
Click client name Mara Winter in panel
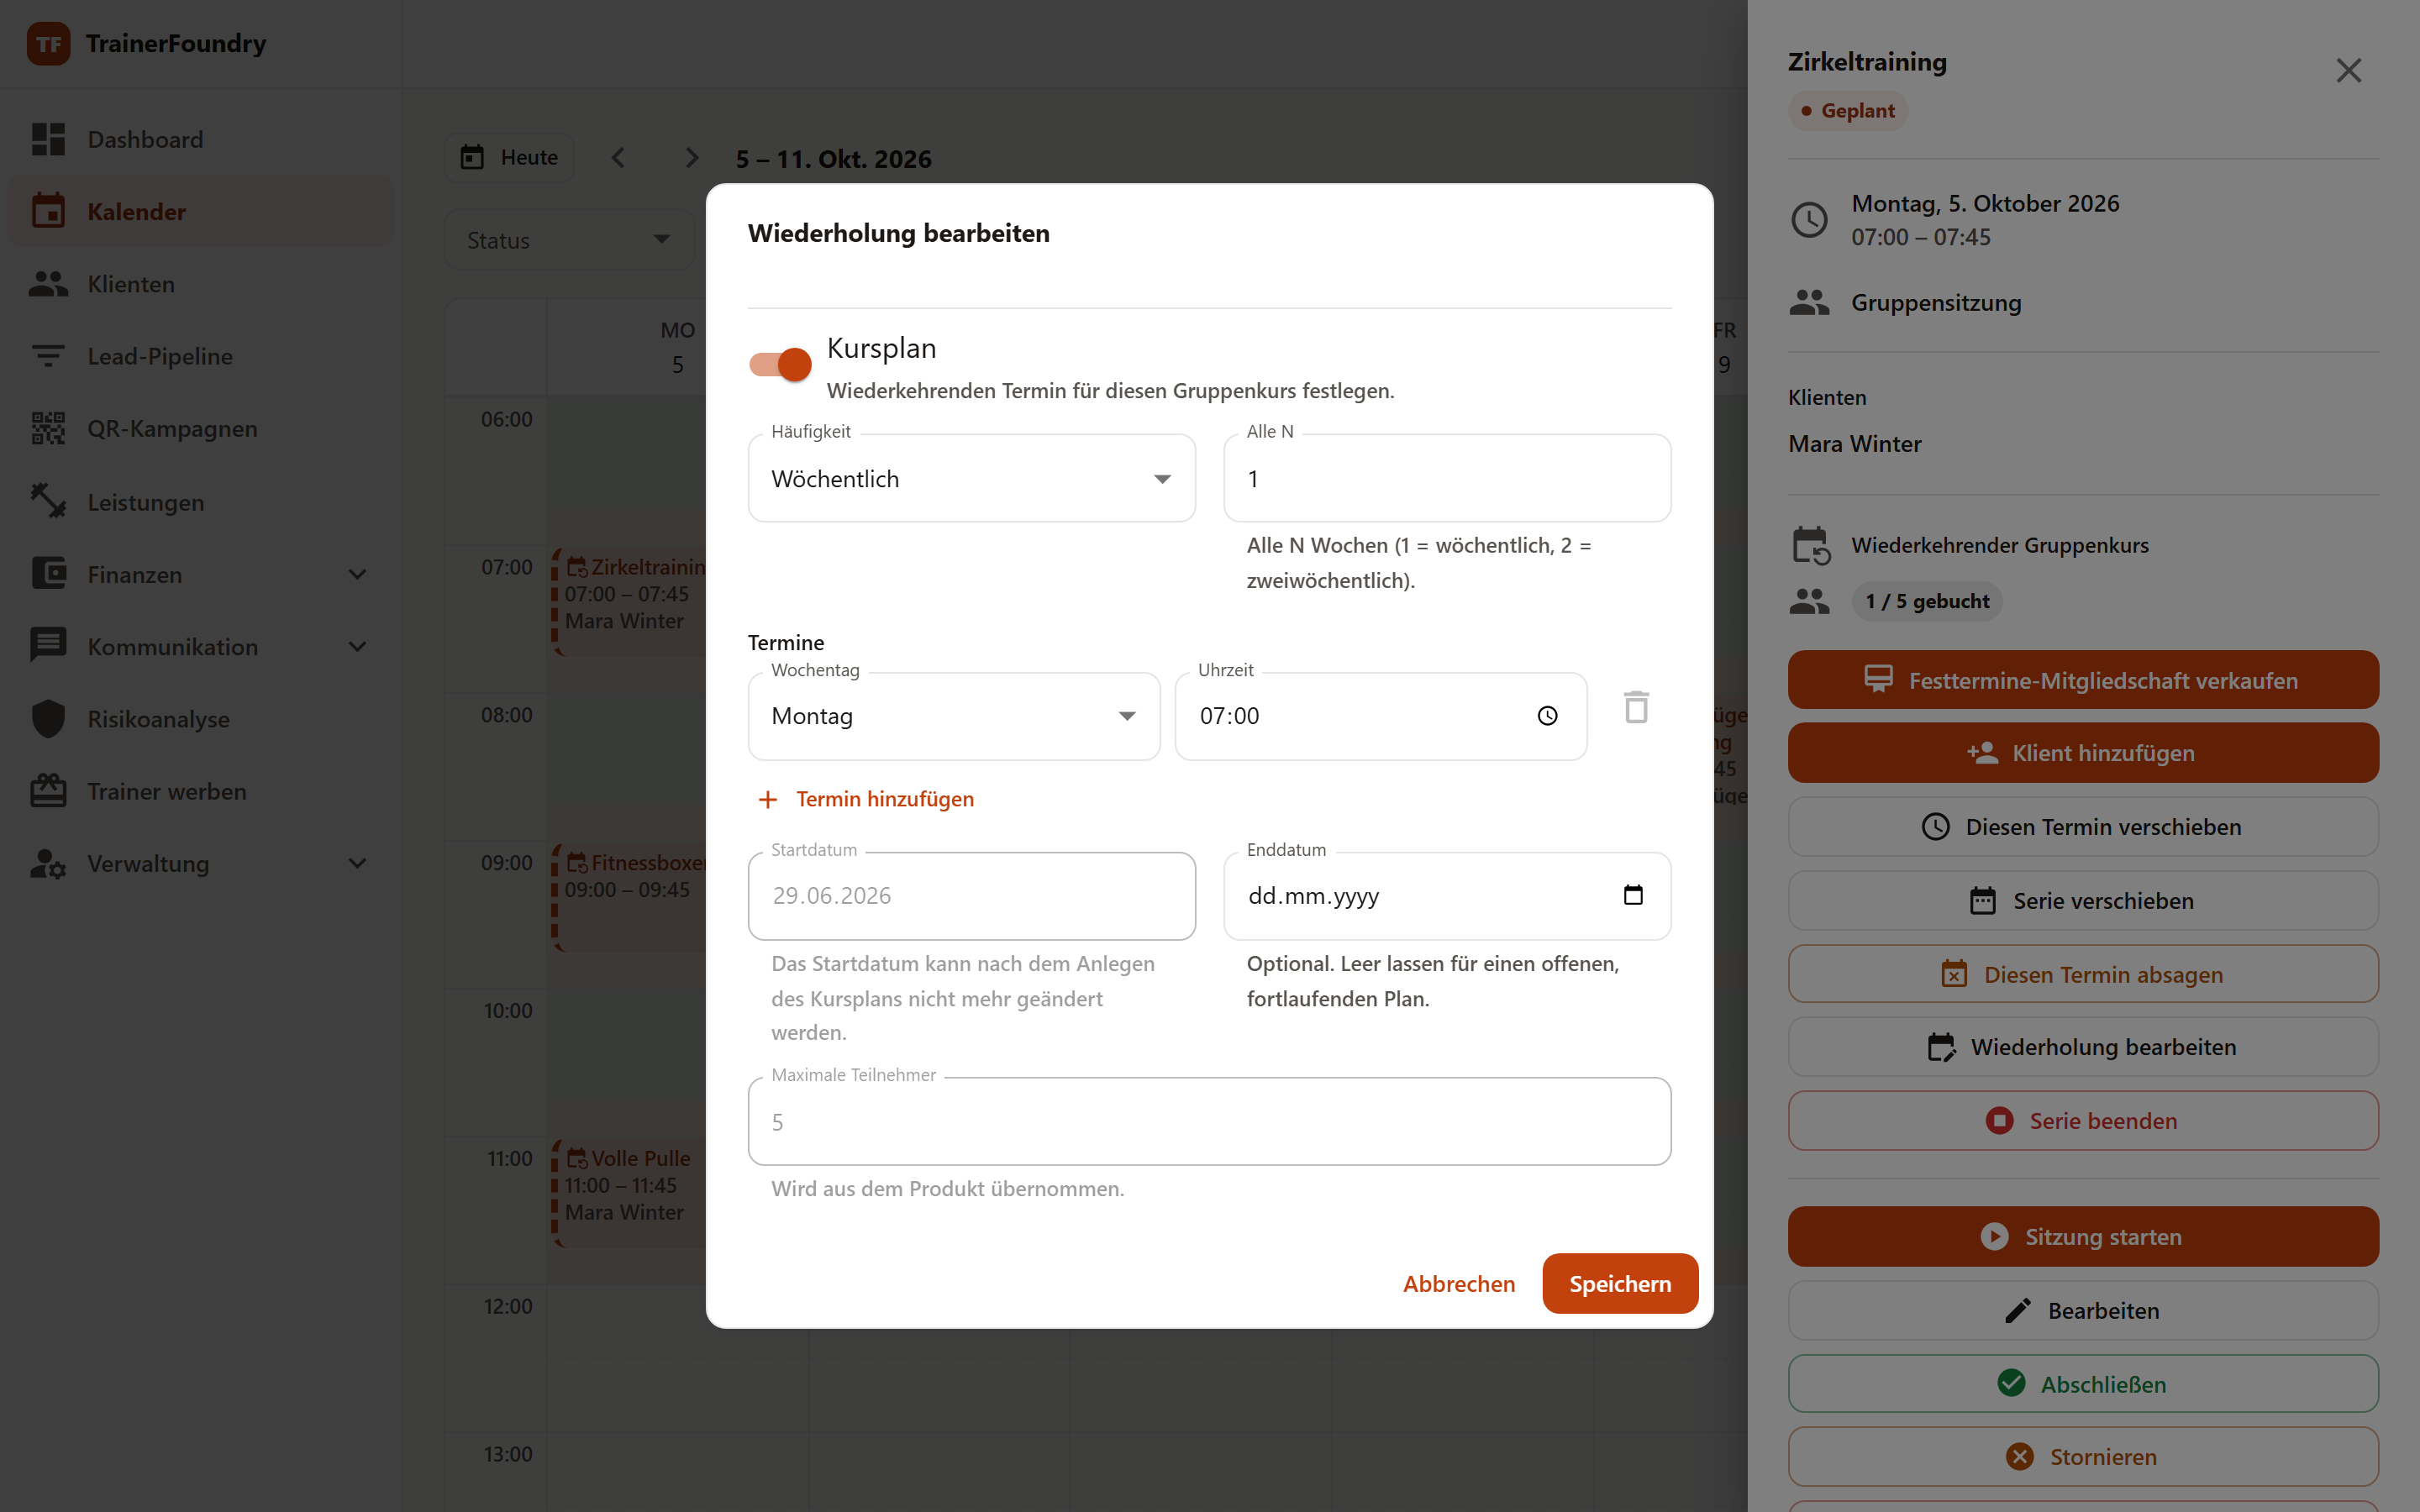[1854, 444]
